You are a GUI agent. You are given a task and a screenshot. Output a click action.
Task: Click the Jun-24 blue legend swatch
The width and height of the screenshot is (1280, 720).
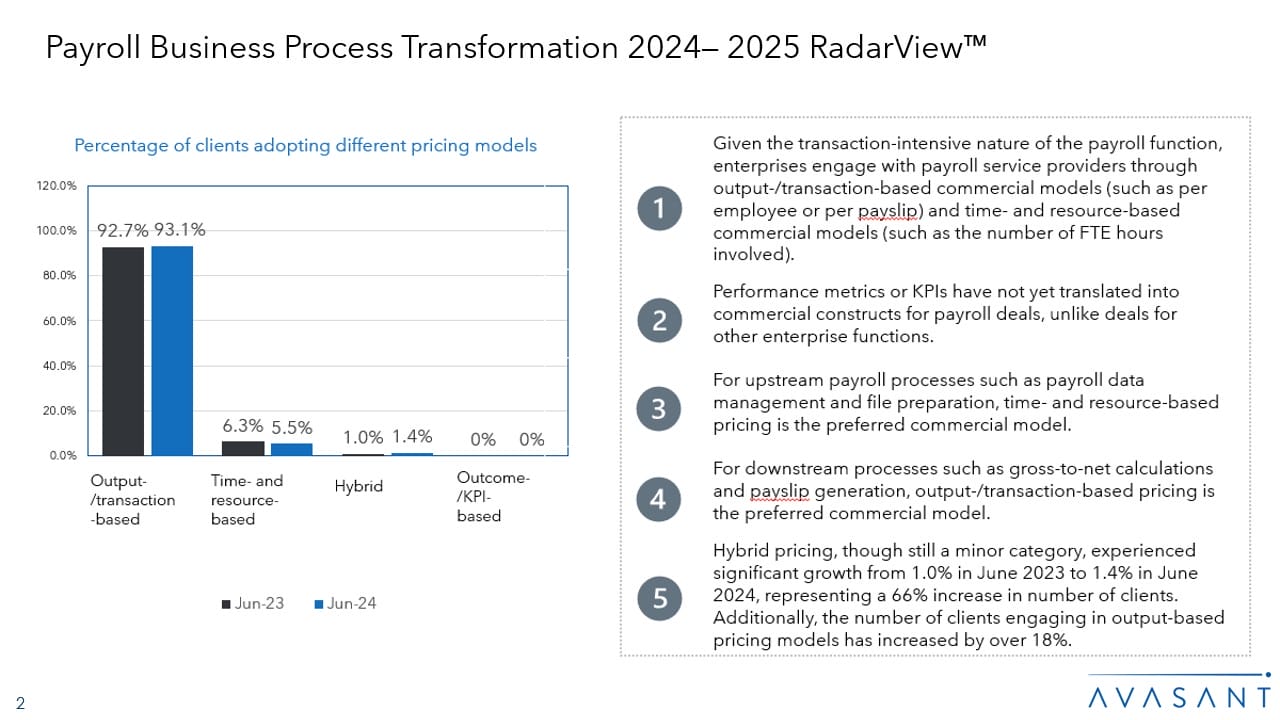318,604
